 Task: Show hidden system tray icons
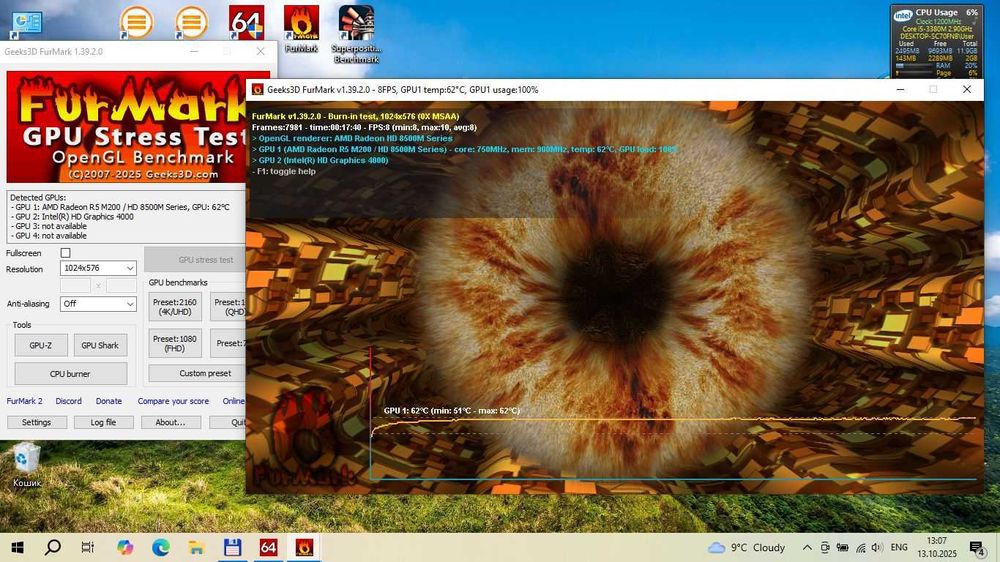pos(807,547)
